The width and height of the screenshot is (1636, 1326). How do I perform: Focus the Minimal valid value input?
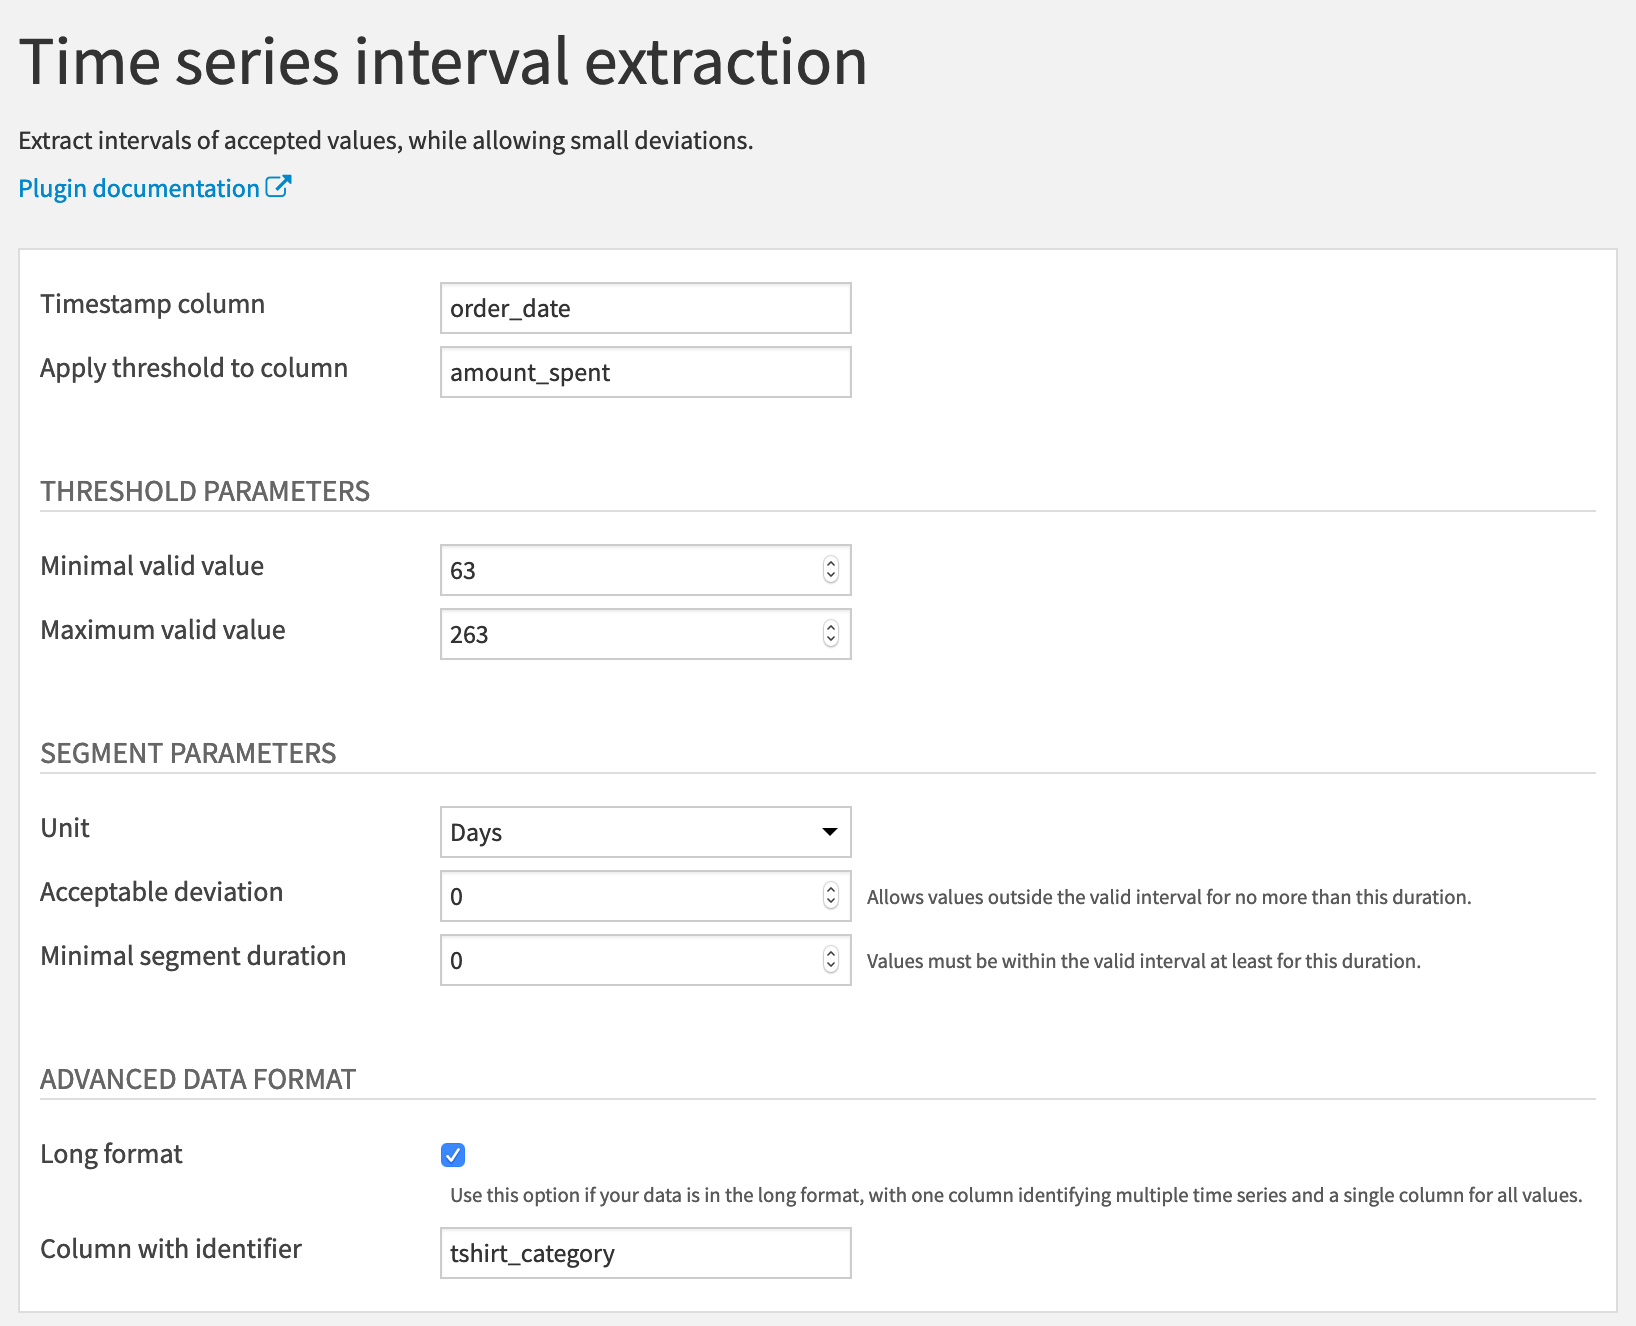click(x=630, y=570)
